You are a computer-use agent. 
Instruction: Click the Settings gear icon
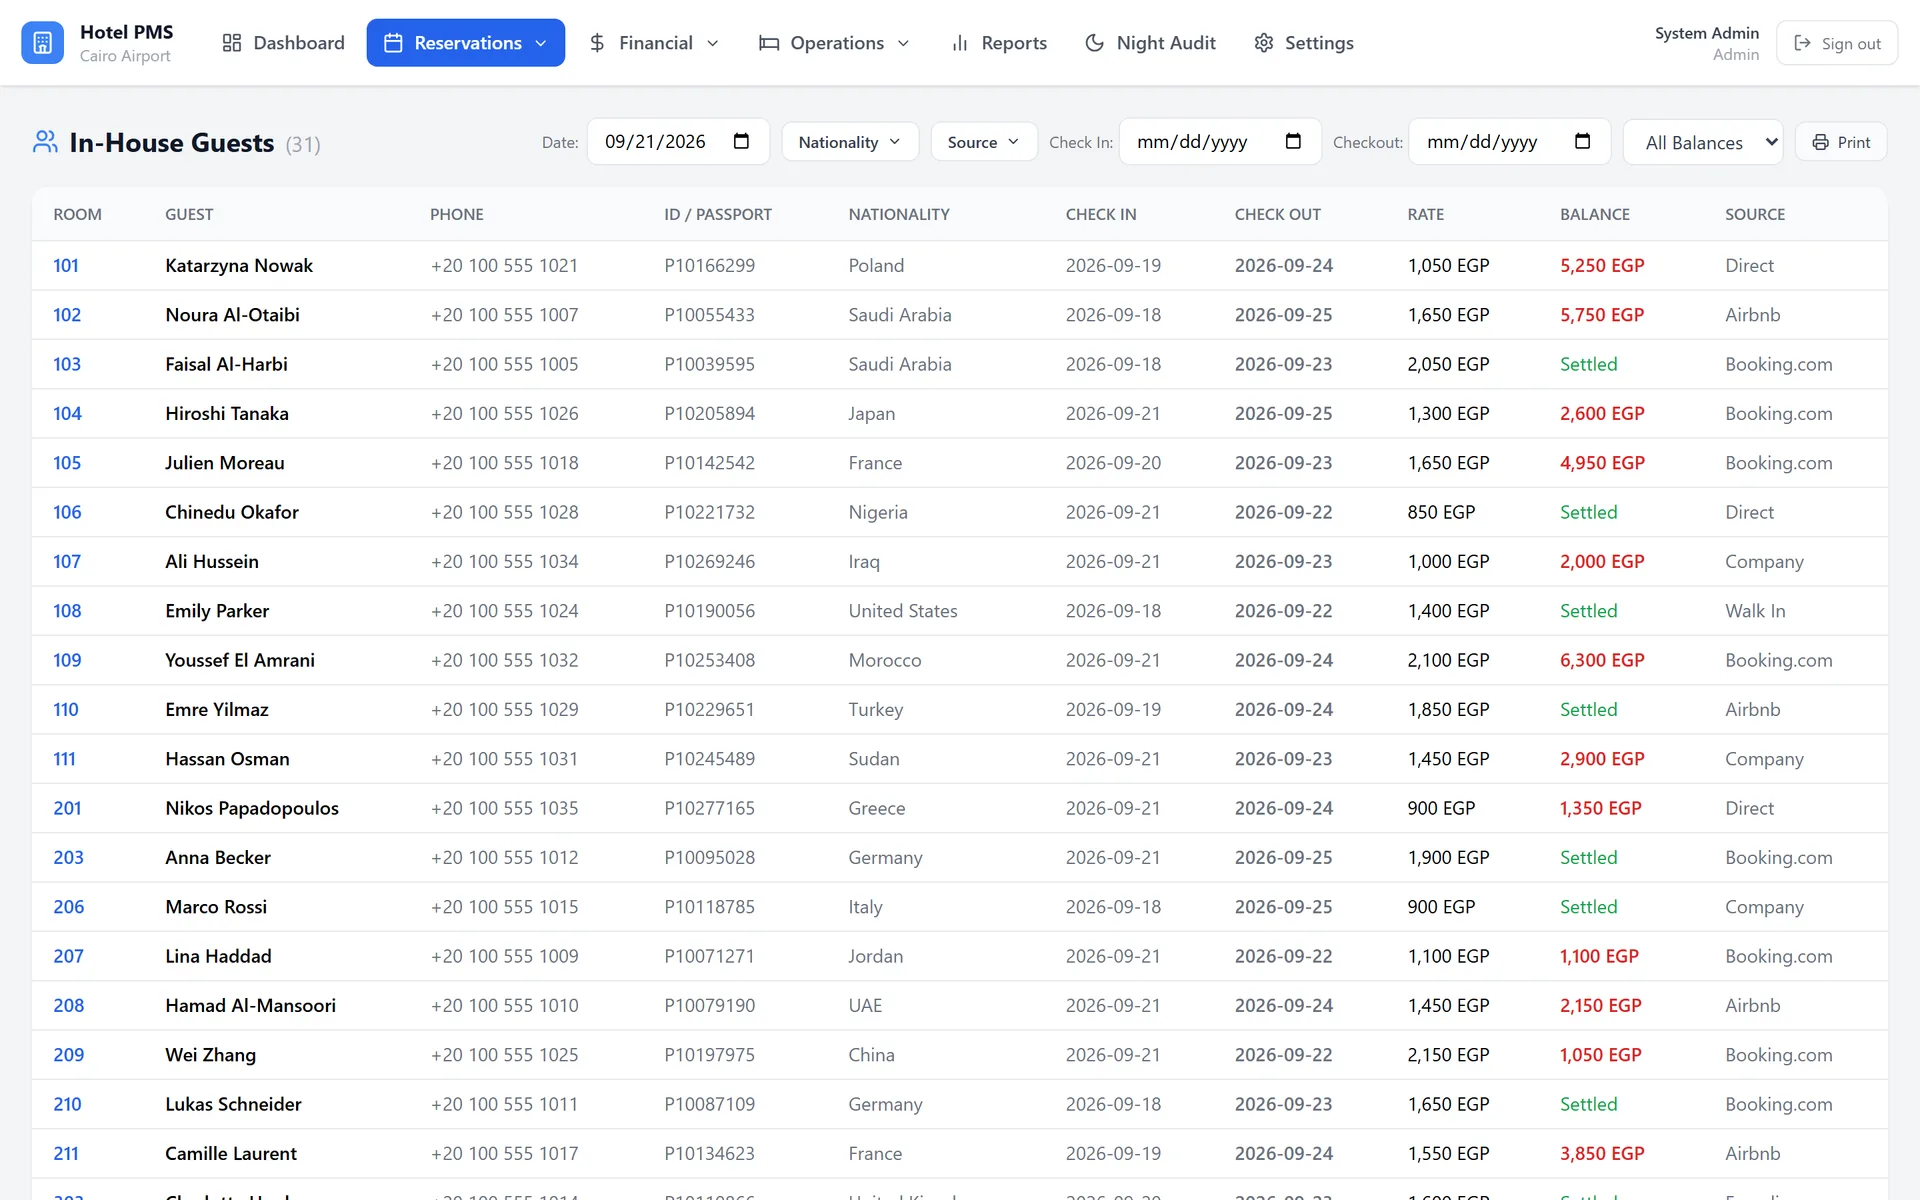click(1264, 43)
